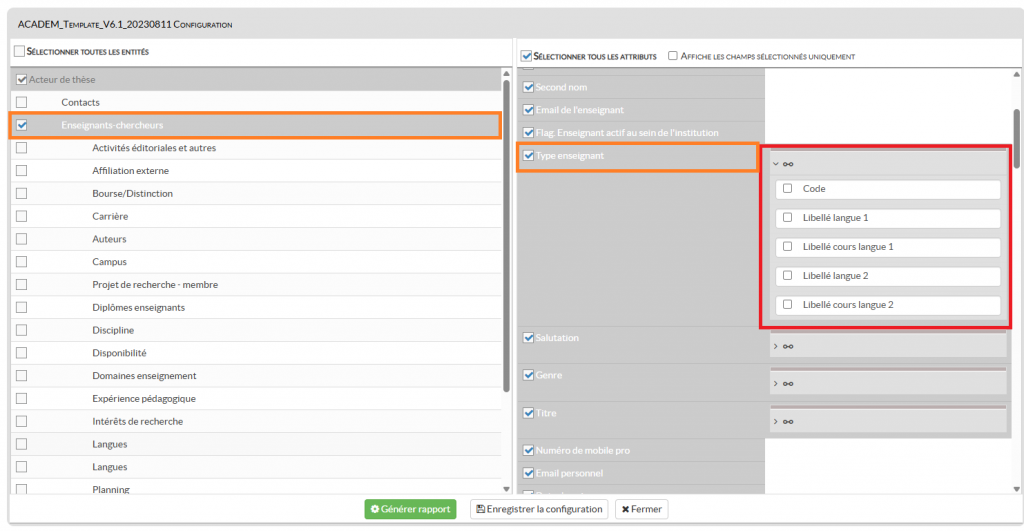Click the link icon in Titre row

click(789, 421)
